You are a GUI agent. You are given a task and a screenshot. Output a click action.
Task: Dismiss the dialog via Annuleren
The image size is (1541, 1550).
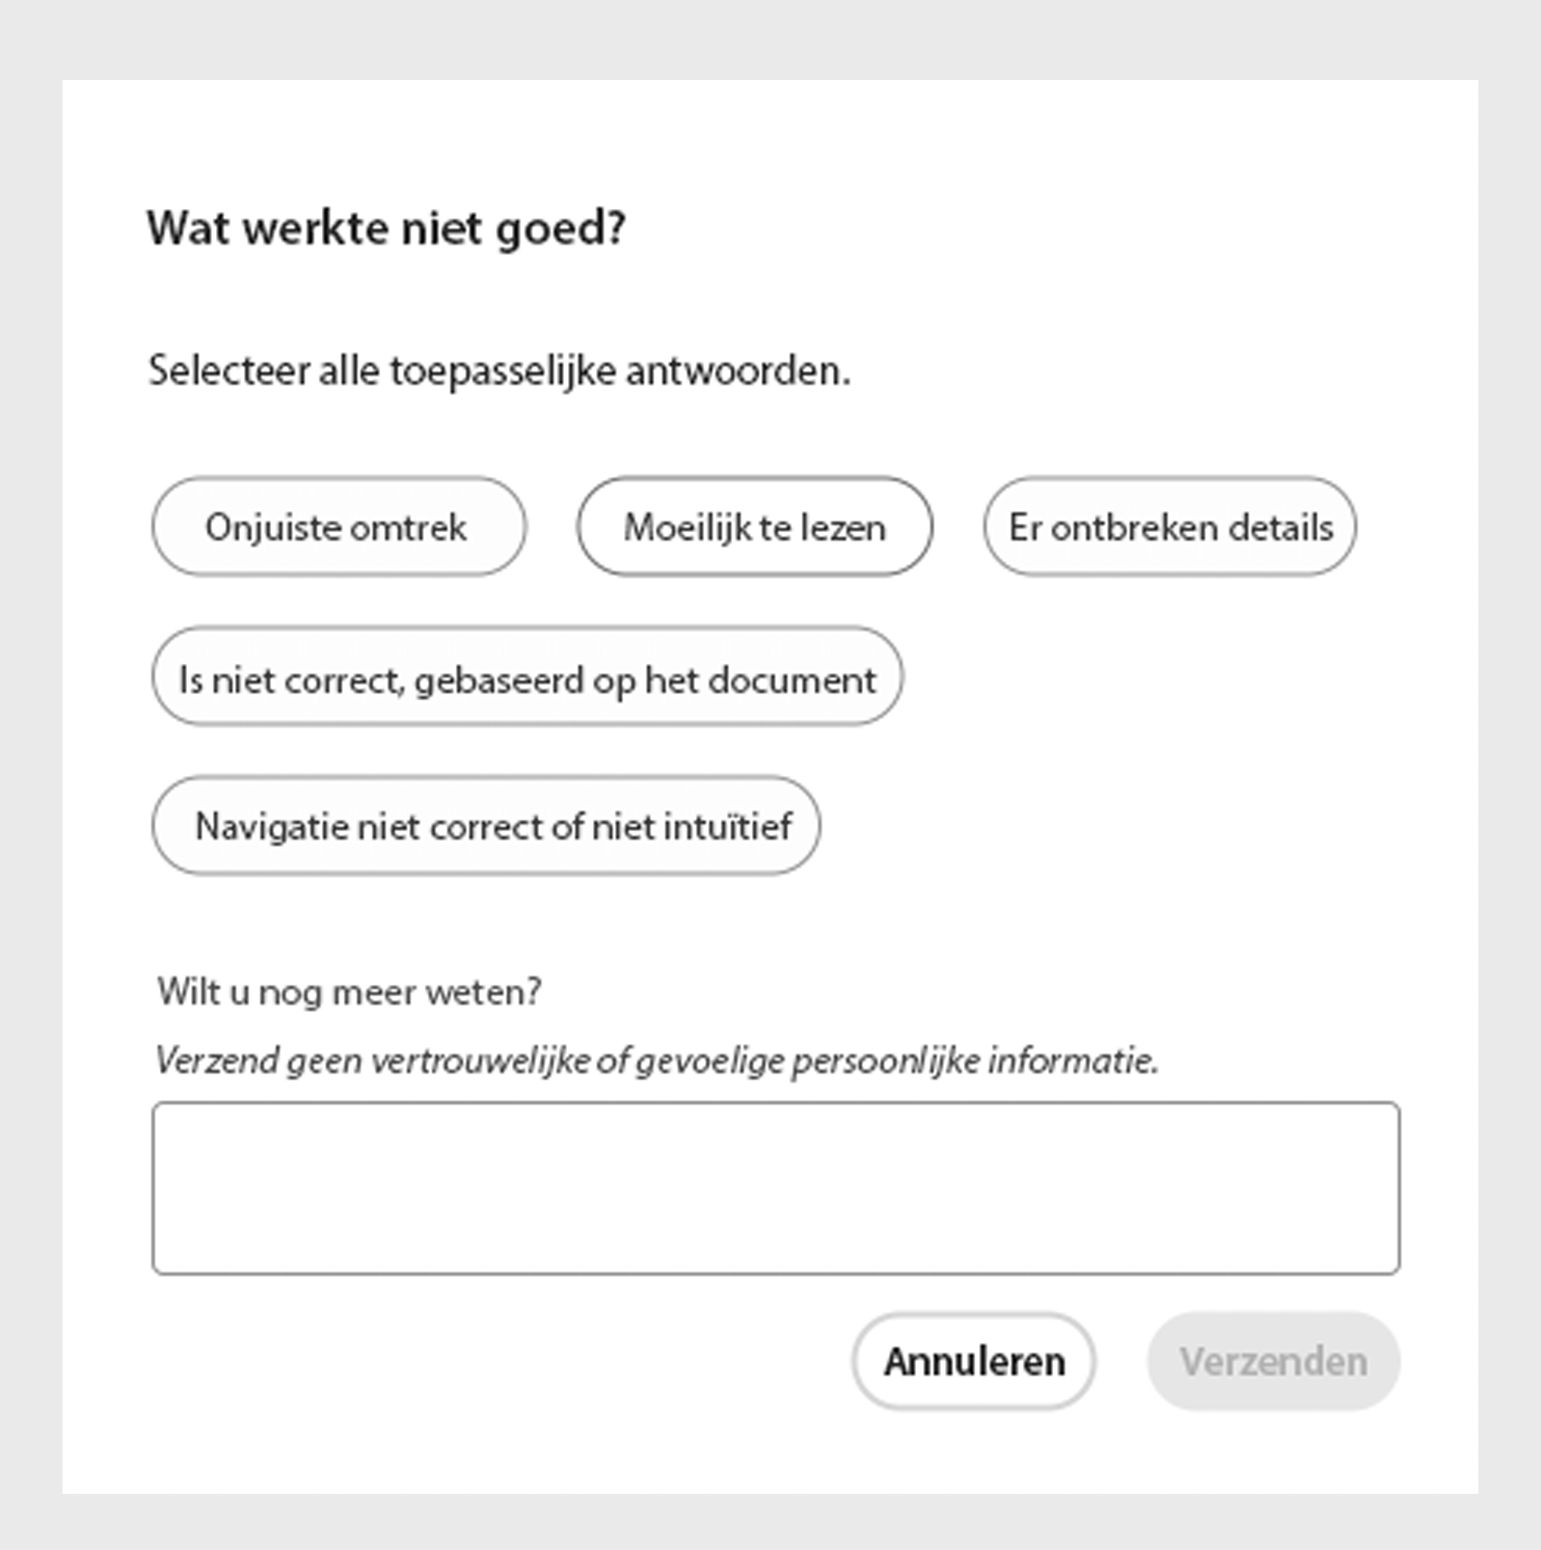click(973, 1361)
